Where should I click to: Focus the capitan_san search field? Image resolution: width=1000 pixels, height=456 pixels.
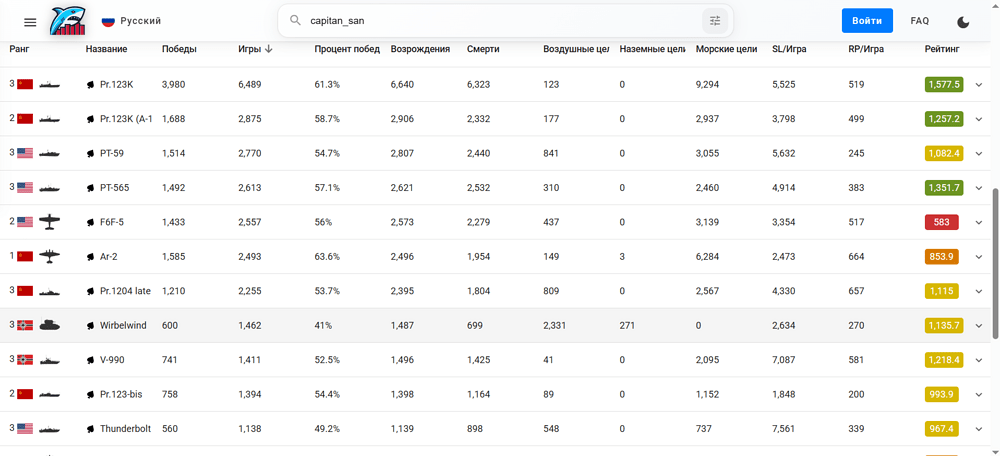pos(500,20)
